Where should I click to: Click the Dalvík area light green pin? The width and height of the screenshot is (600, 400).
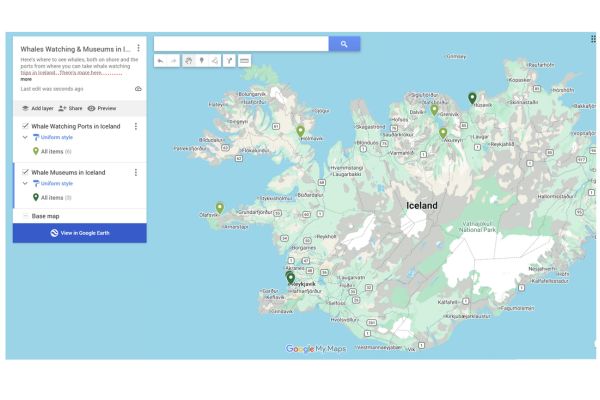[434, 110]
